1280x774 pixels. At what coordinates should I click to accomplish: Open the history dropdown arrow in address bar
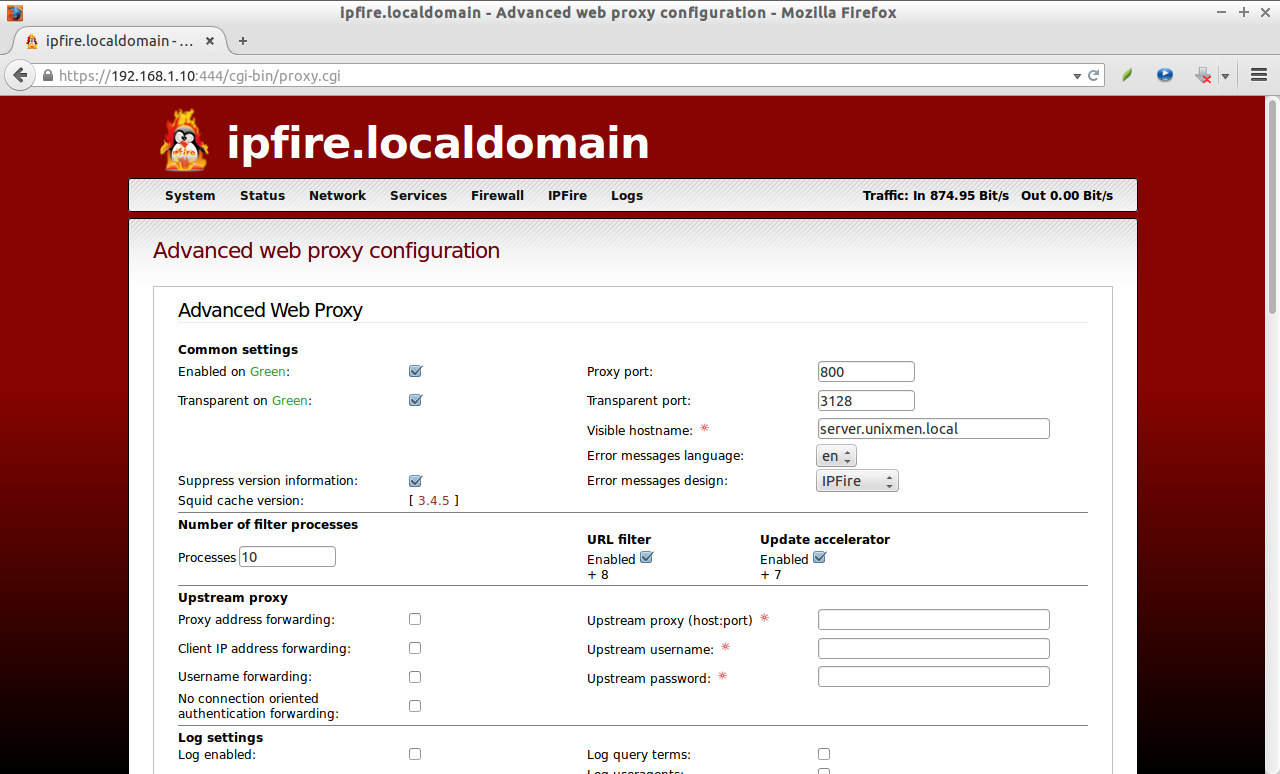(x=1077, y=76)
